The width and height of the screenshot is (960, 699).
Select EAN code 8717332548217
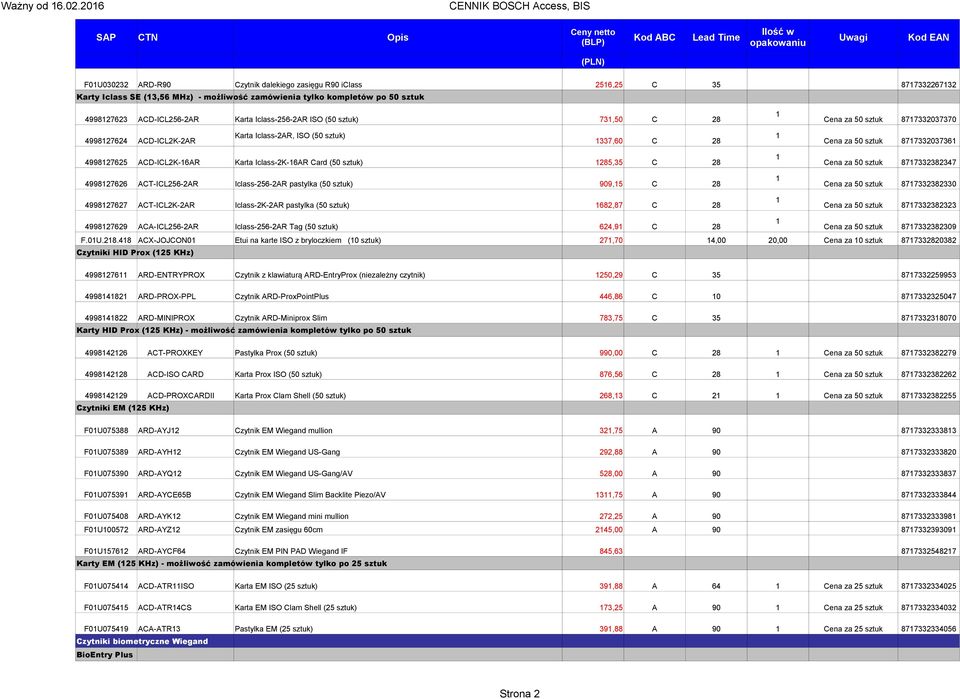pyautogui.click(x=928, y=551)
